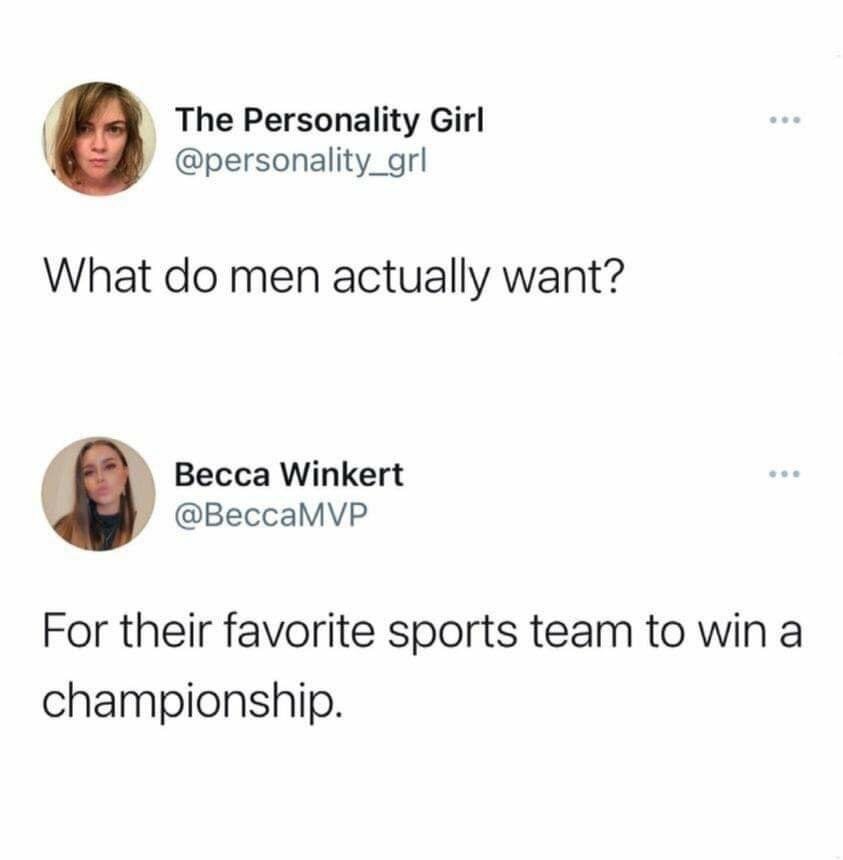Open the more options dots on Personality Girl's tweet

tap(785, 120)
